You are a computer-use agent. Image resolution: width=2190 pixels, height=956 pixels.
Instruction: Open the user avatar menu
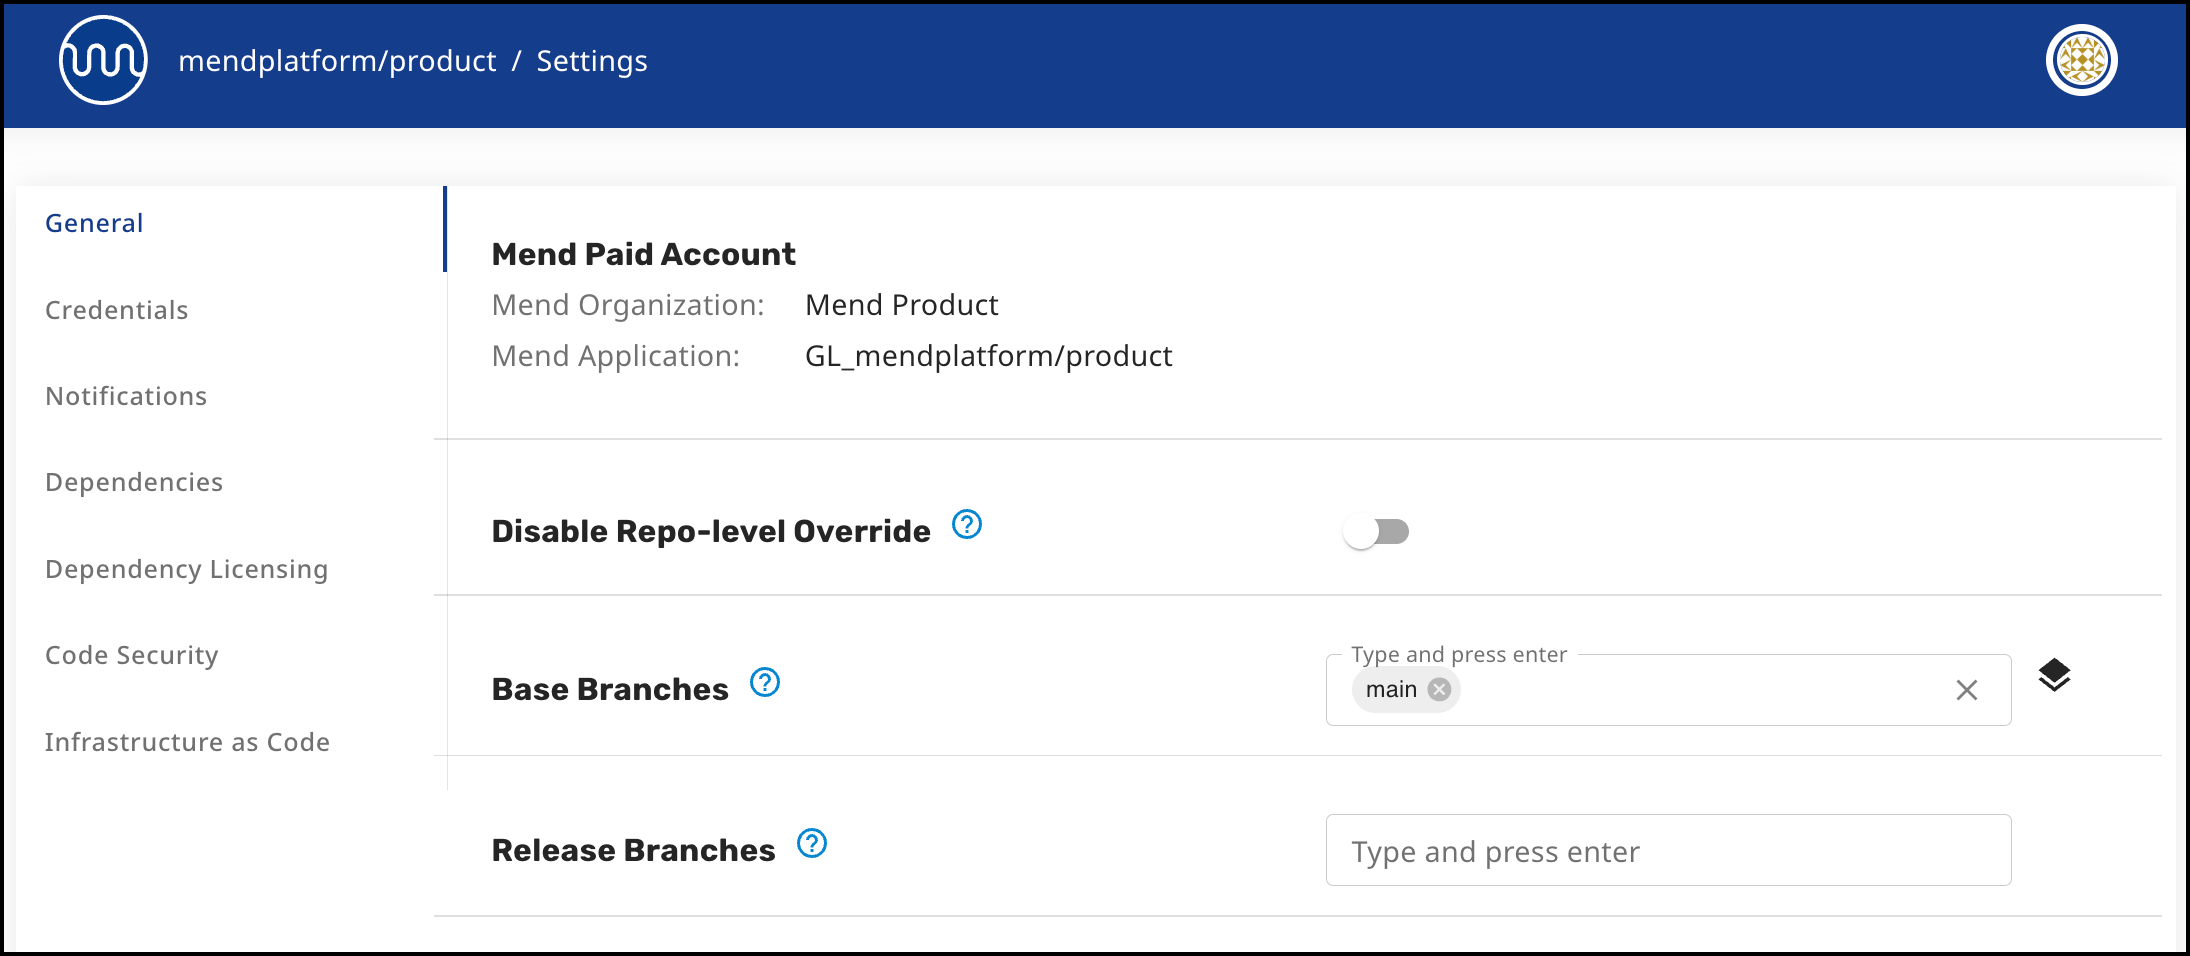click(x=2081, y=60)
